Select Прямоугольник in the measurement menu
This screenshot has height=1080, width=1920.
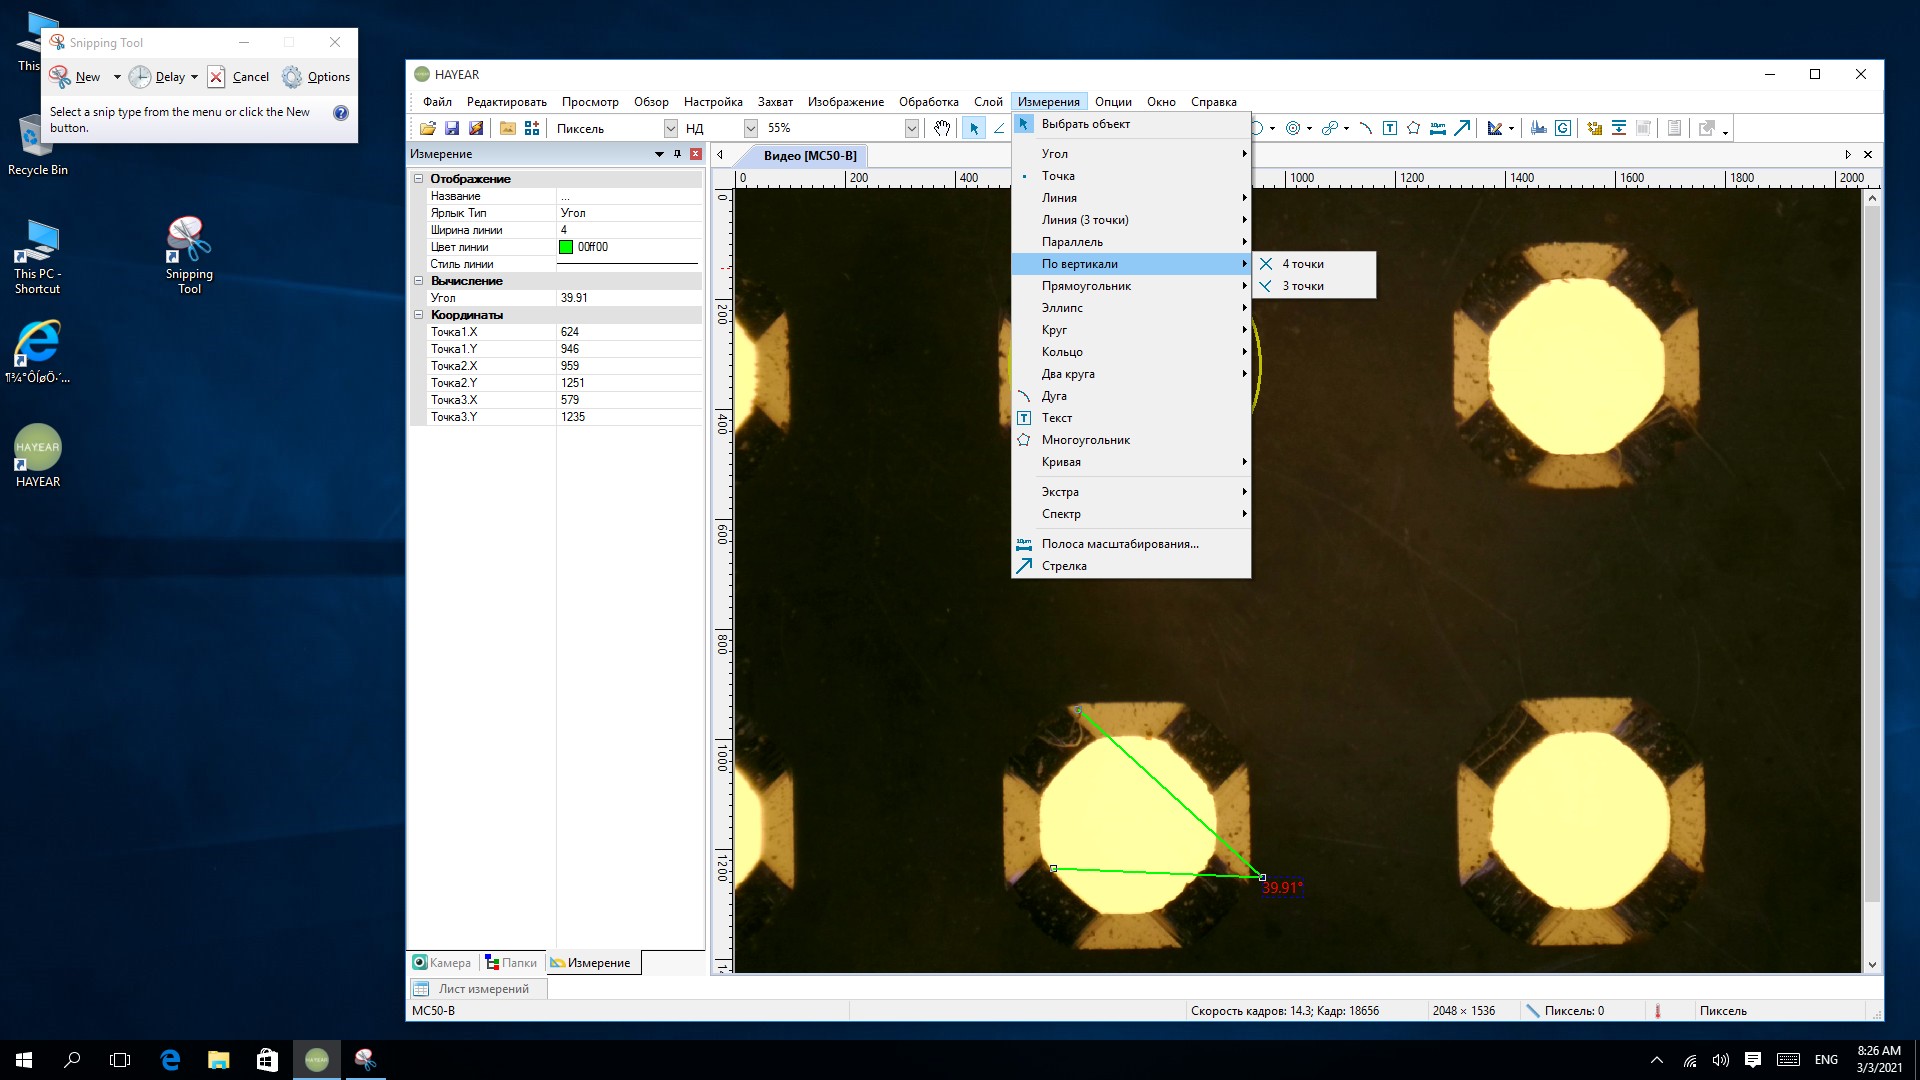1086,286
